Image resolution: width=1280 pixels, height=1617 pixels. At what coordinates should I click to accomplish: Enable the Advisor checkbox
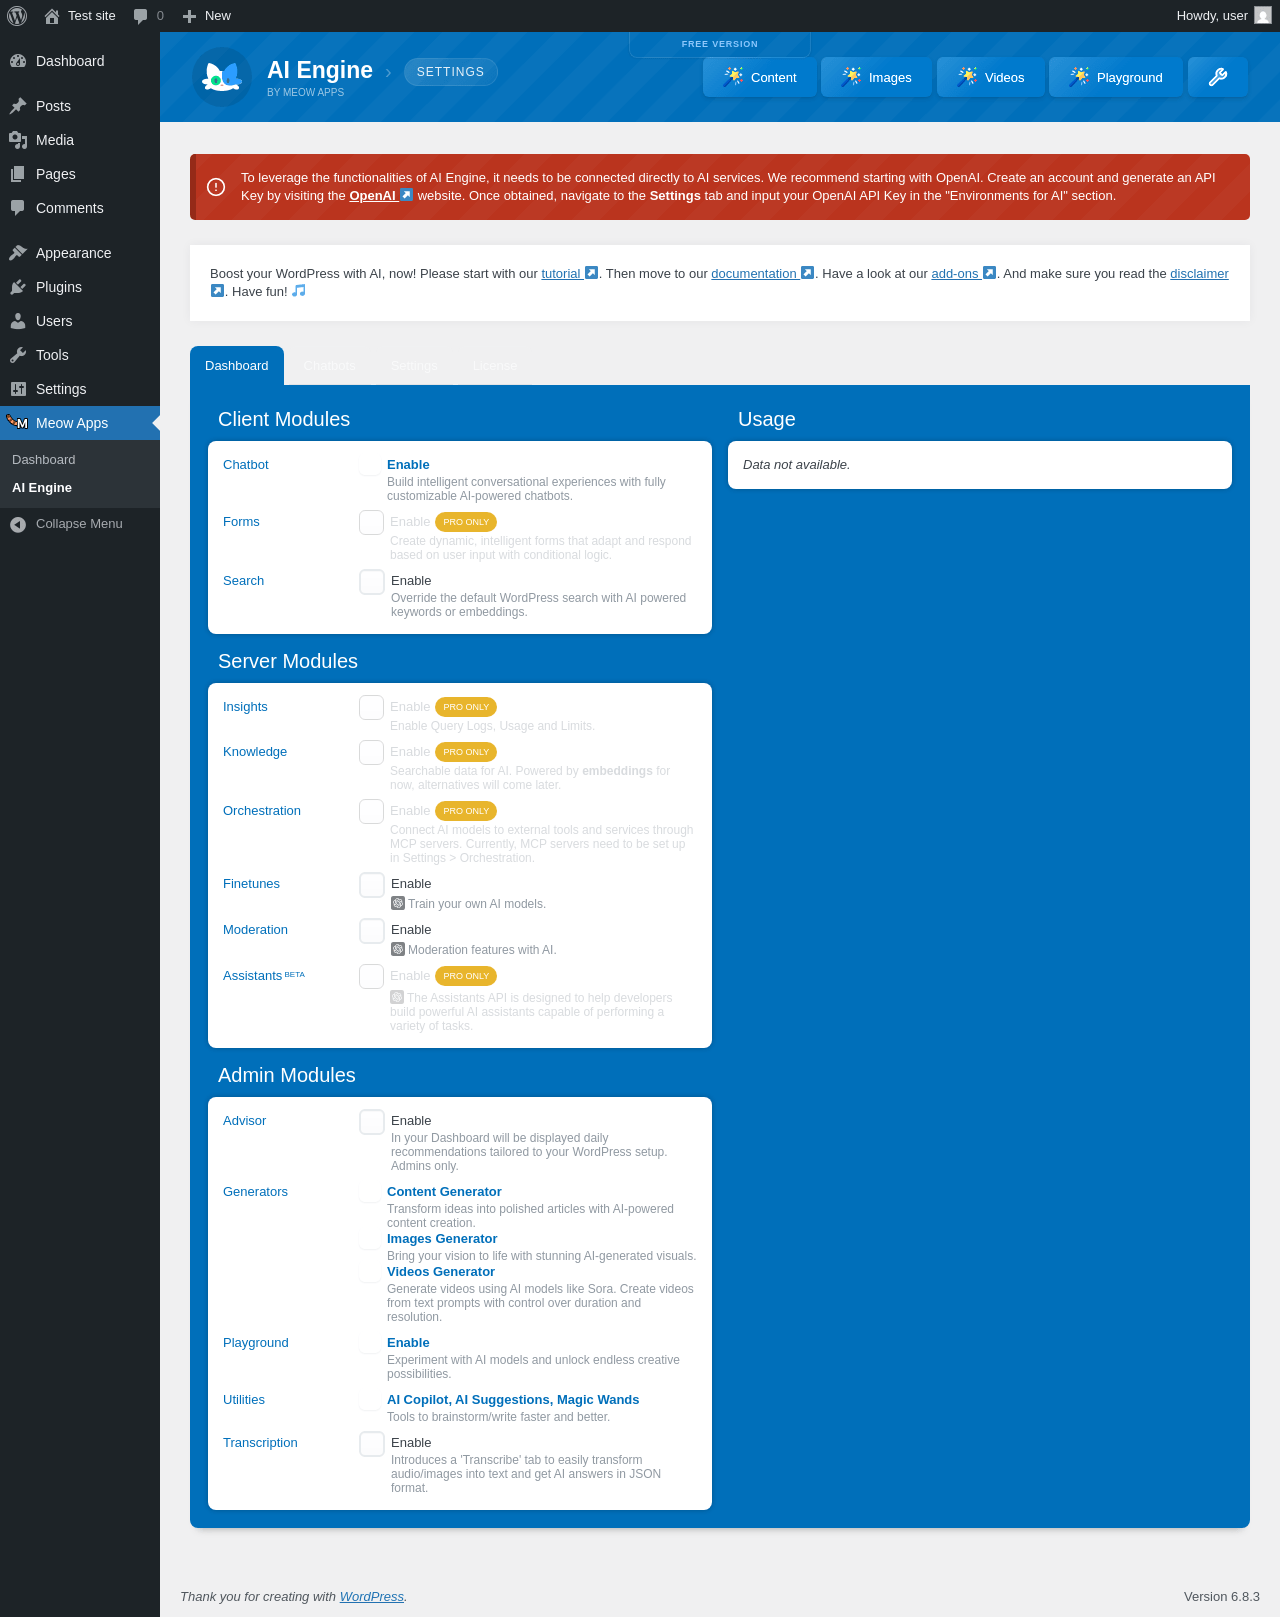[x=372, y=1122]
